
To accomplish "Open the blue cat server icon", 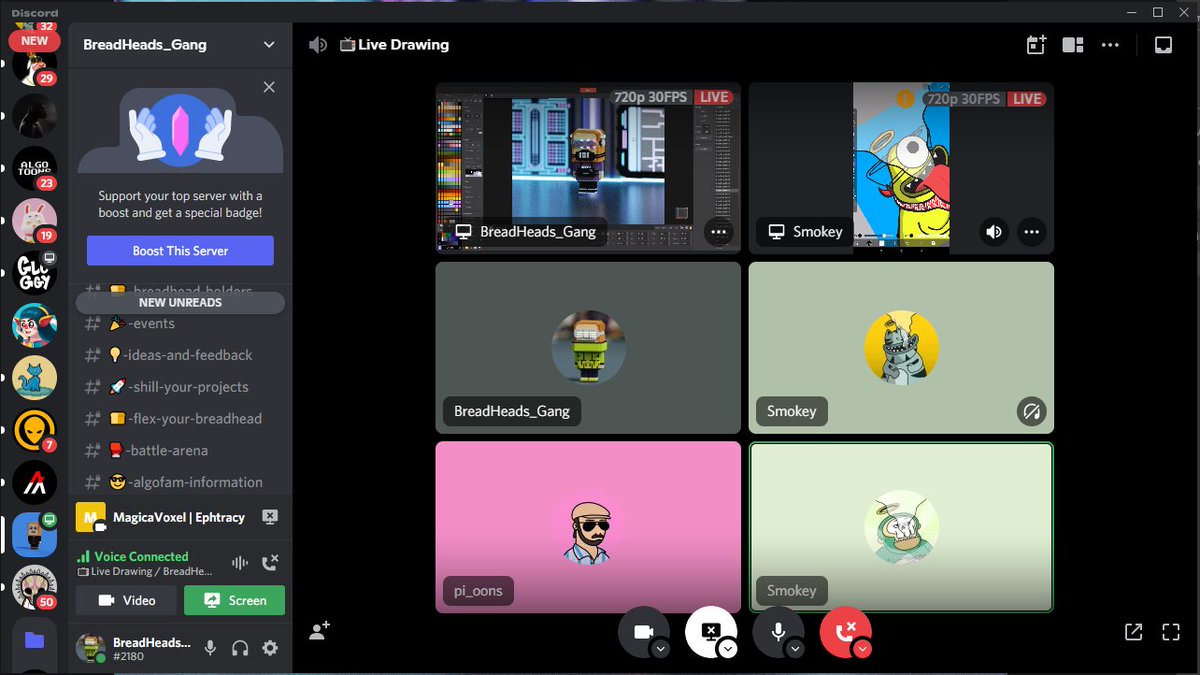I will point(34,378).
